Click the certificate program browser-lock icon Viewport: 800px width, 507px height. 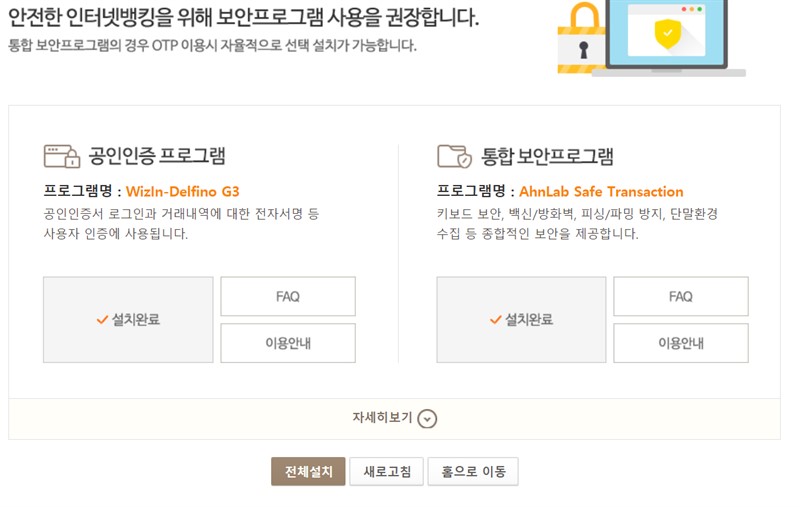(62, 156)
